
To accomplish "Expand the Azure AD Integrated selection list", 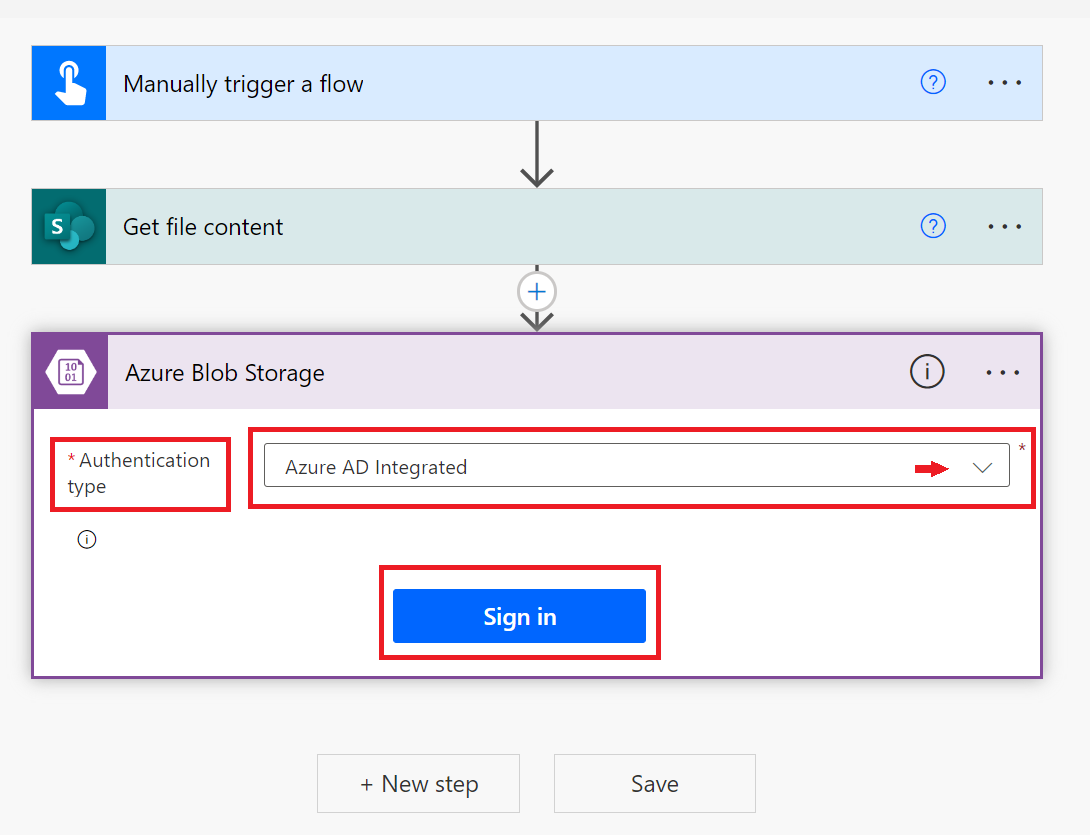I will 984,465.
